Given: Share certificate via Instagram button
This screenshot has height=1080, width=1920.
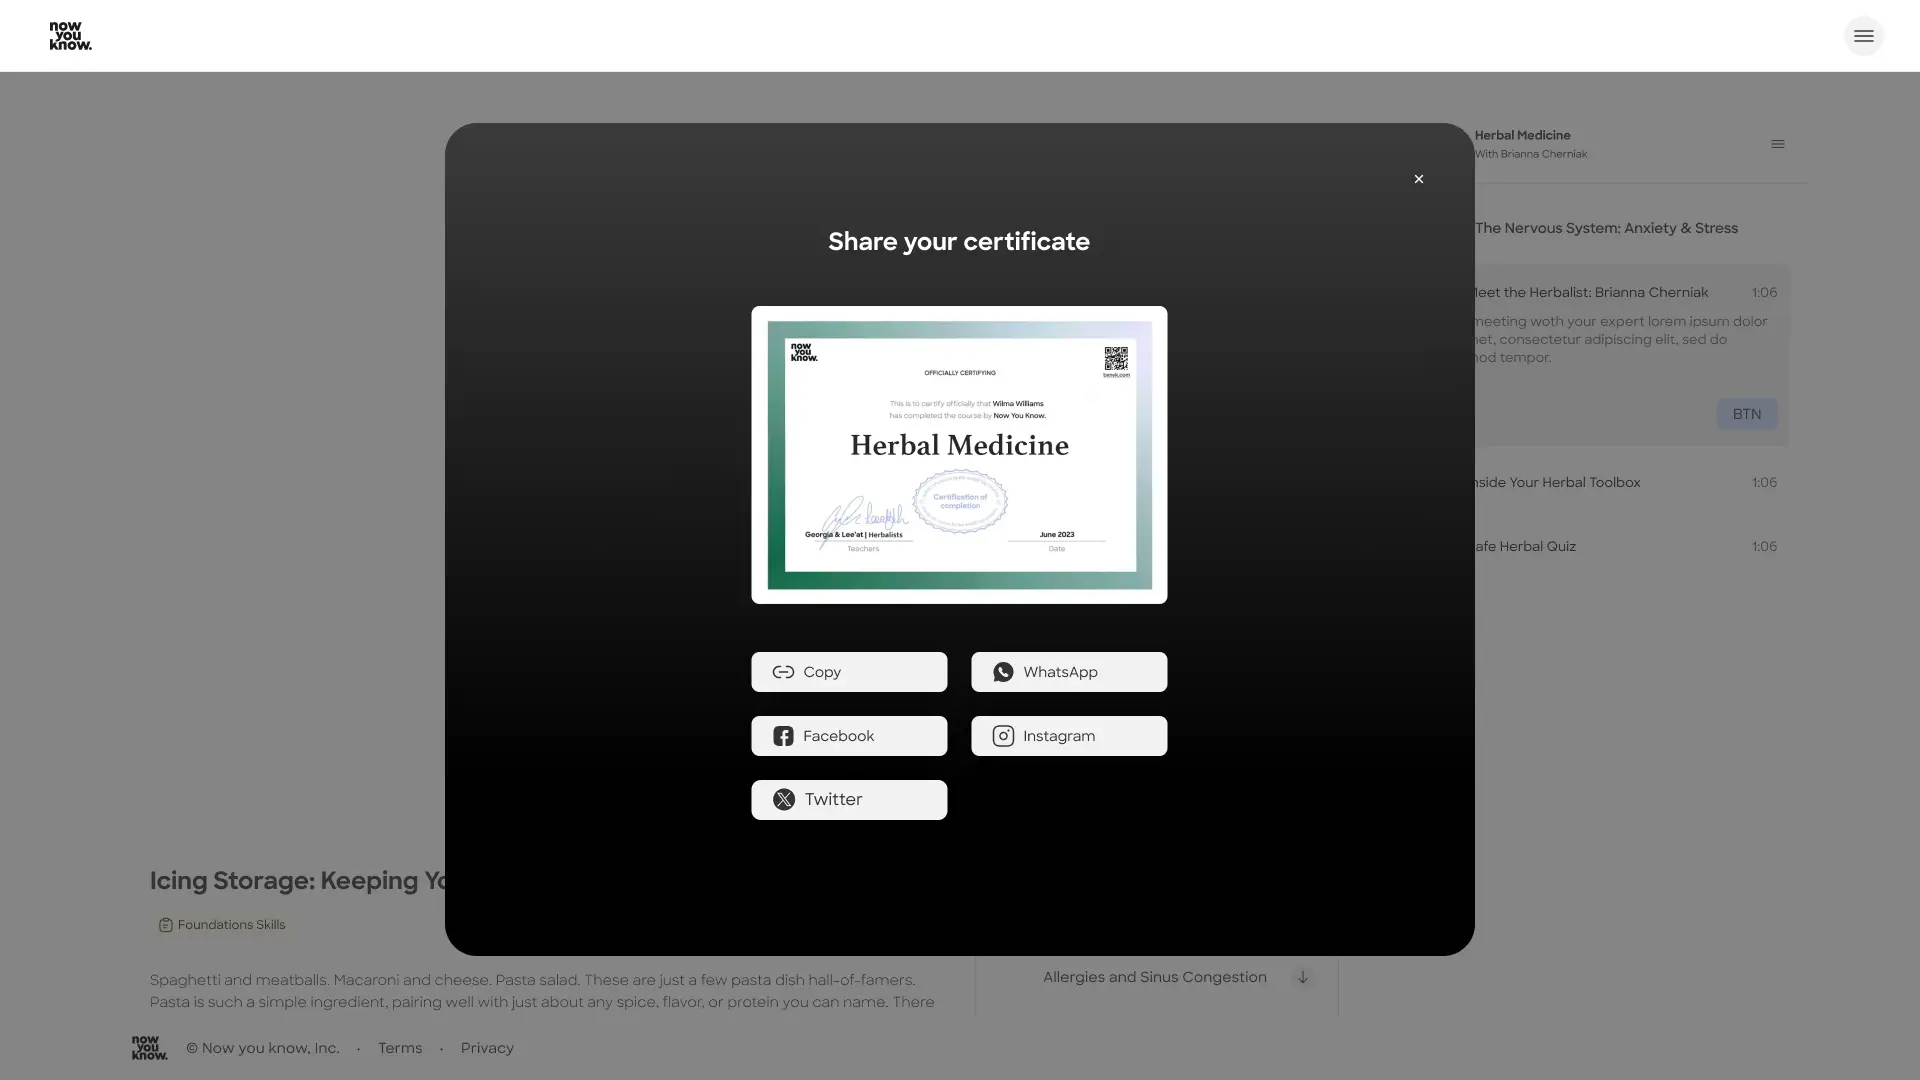Looking at the screenshot, I should point(1068,736).
